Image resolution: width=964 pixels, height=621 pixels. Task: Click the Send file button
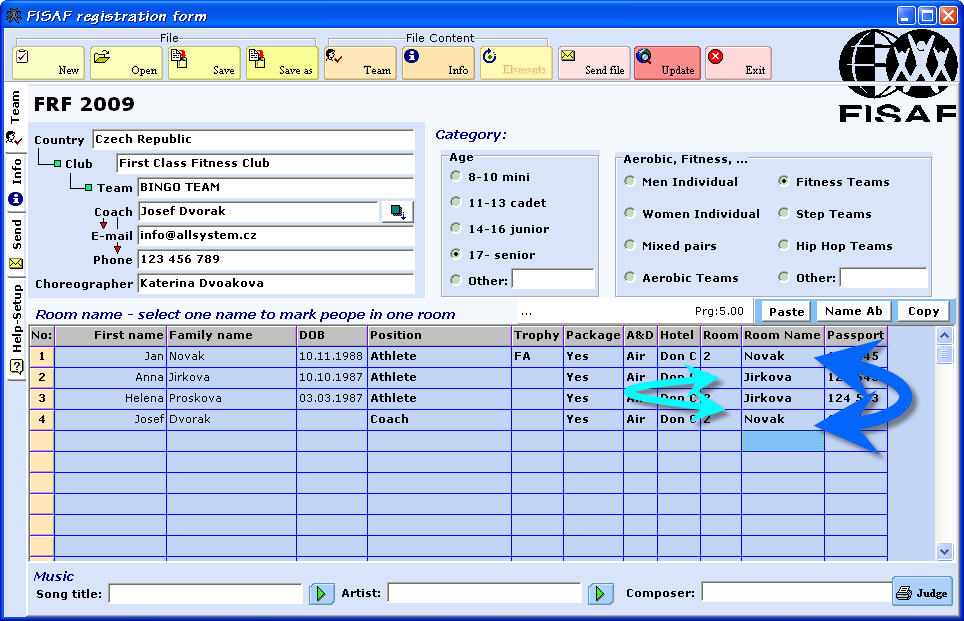pyautogui.click(x=595, y=63)
